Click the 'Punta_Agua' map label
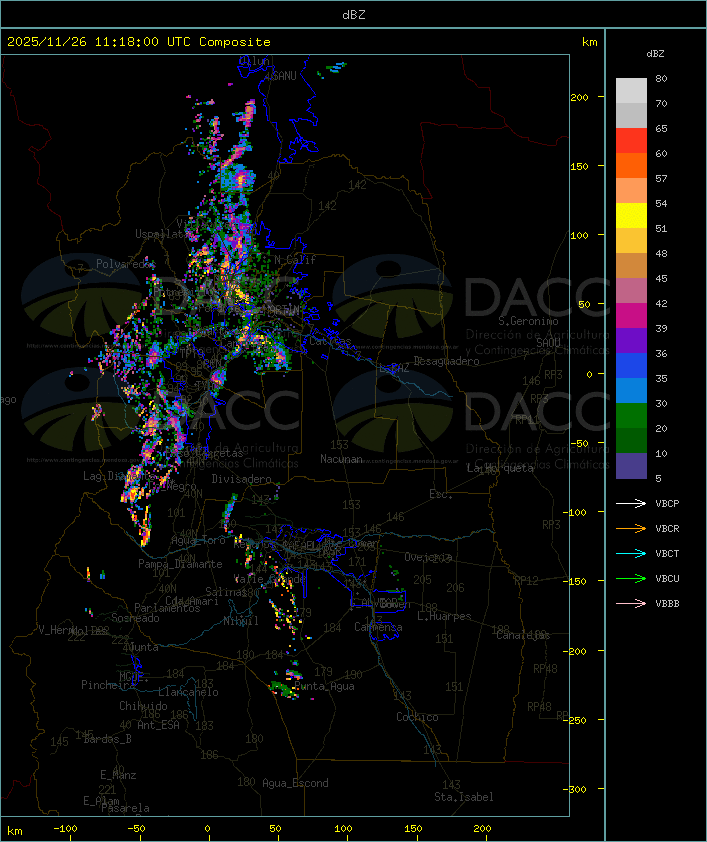The width and height of the screenshot is (707, 842). [324, 686]
